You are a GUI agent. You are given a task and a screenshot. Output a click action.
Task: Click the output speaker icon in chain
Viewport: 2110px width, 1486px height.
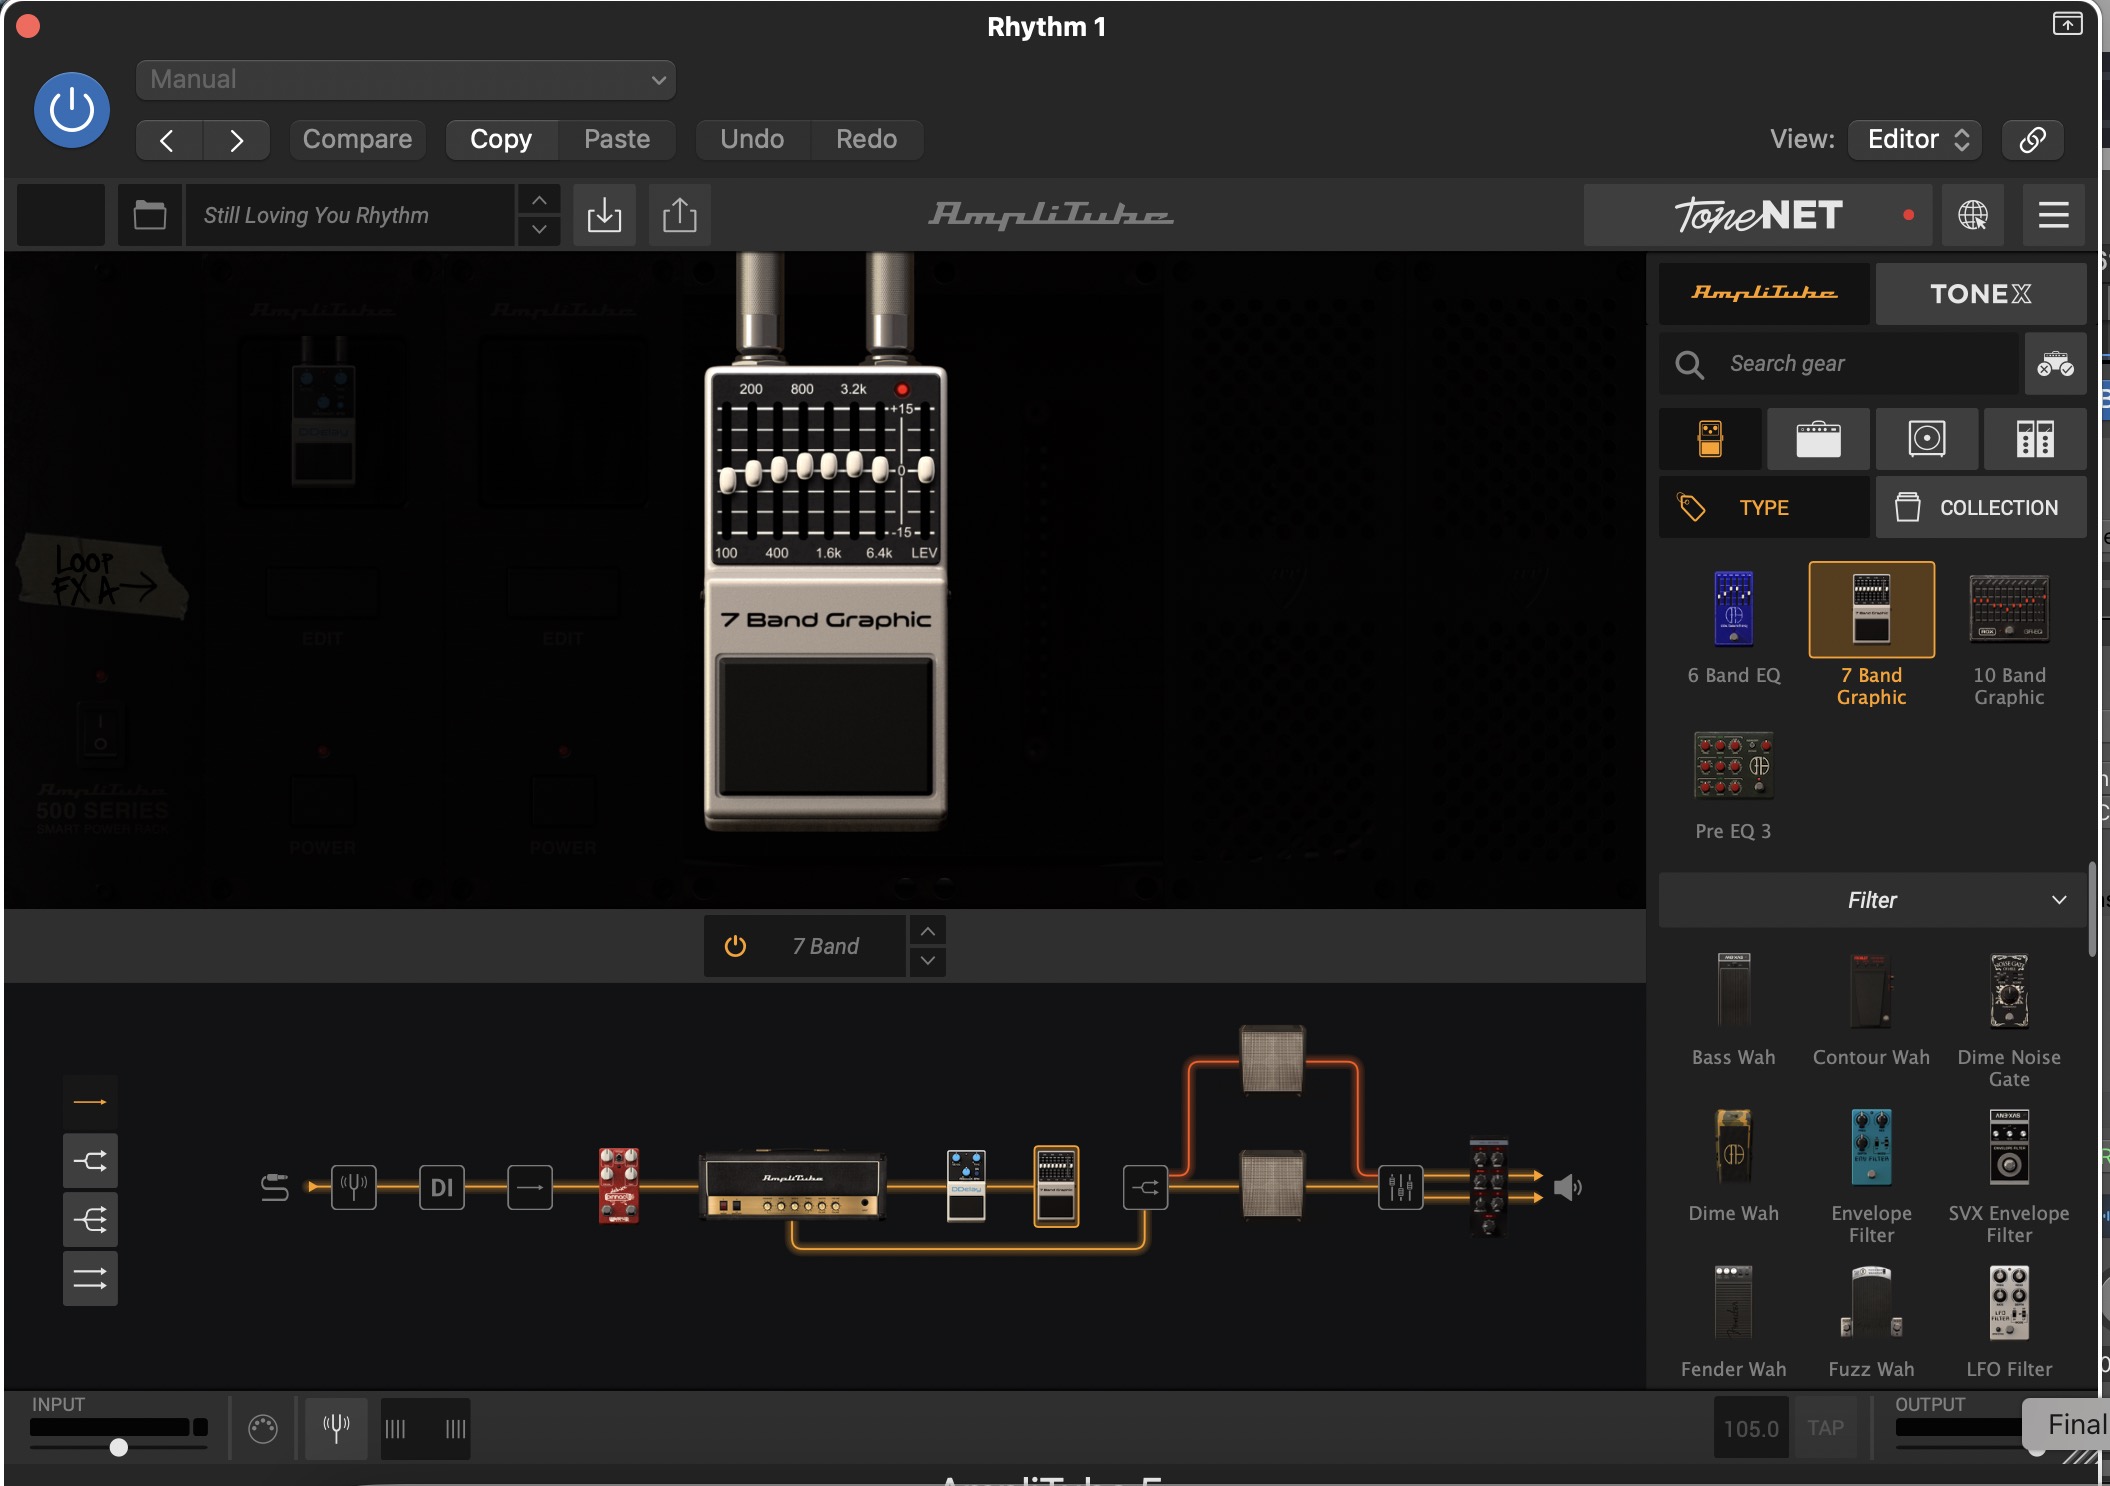click(x=1567, y=1188)
